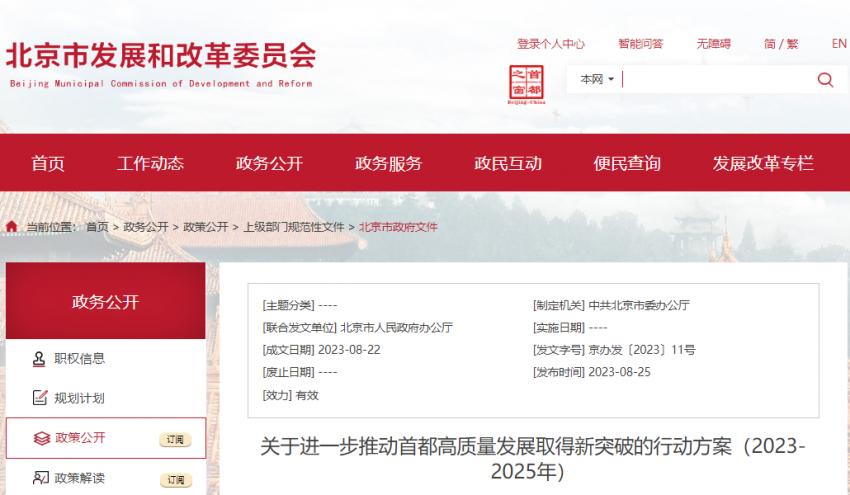This screenshot has height=495, width=850.
Task: Open 发展改革专栏 navigation menu
Action: click(763, 163)
